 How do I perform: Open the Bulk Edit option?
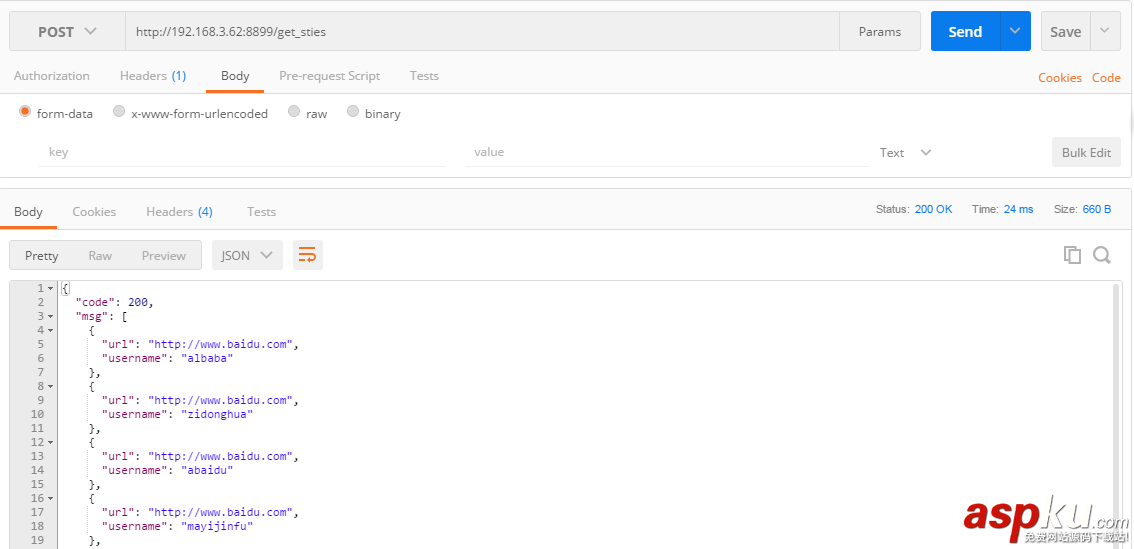(1086, 153)
